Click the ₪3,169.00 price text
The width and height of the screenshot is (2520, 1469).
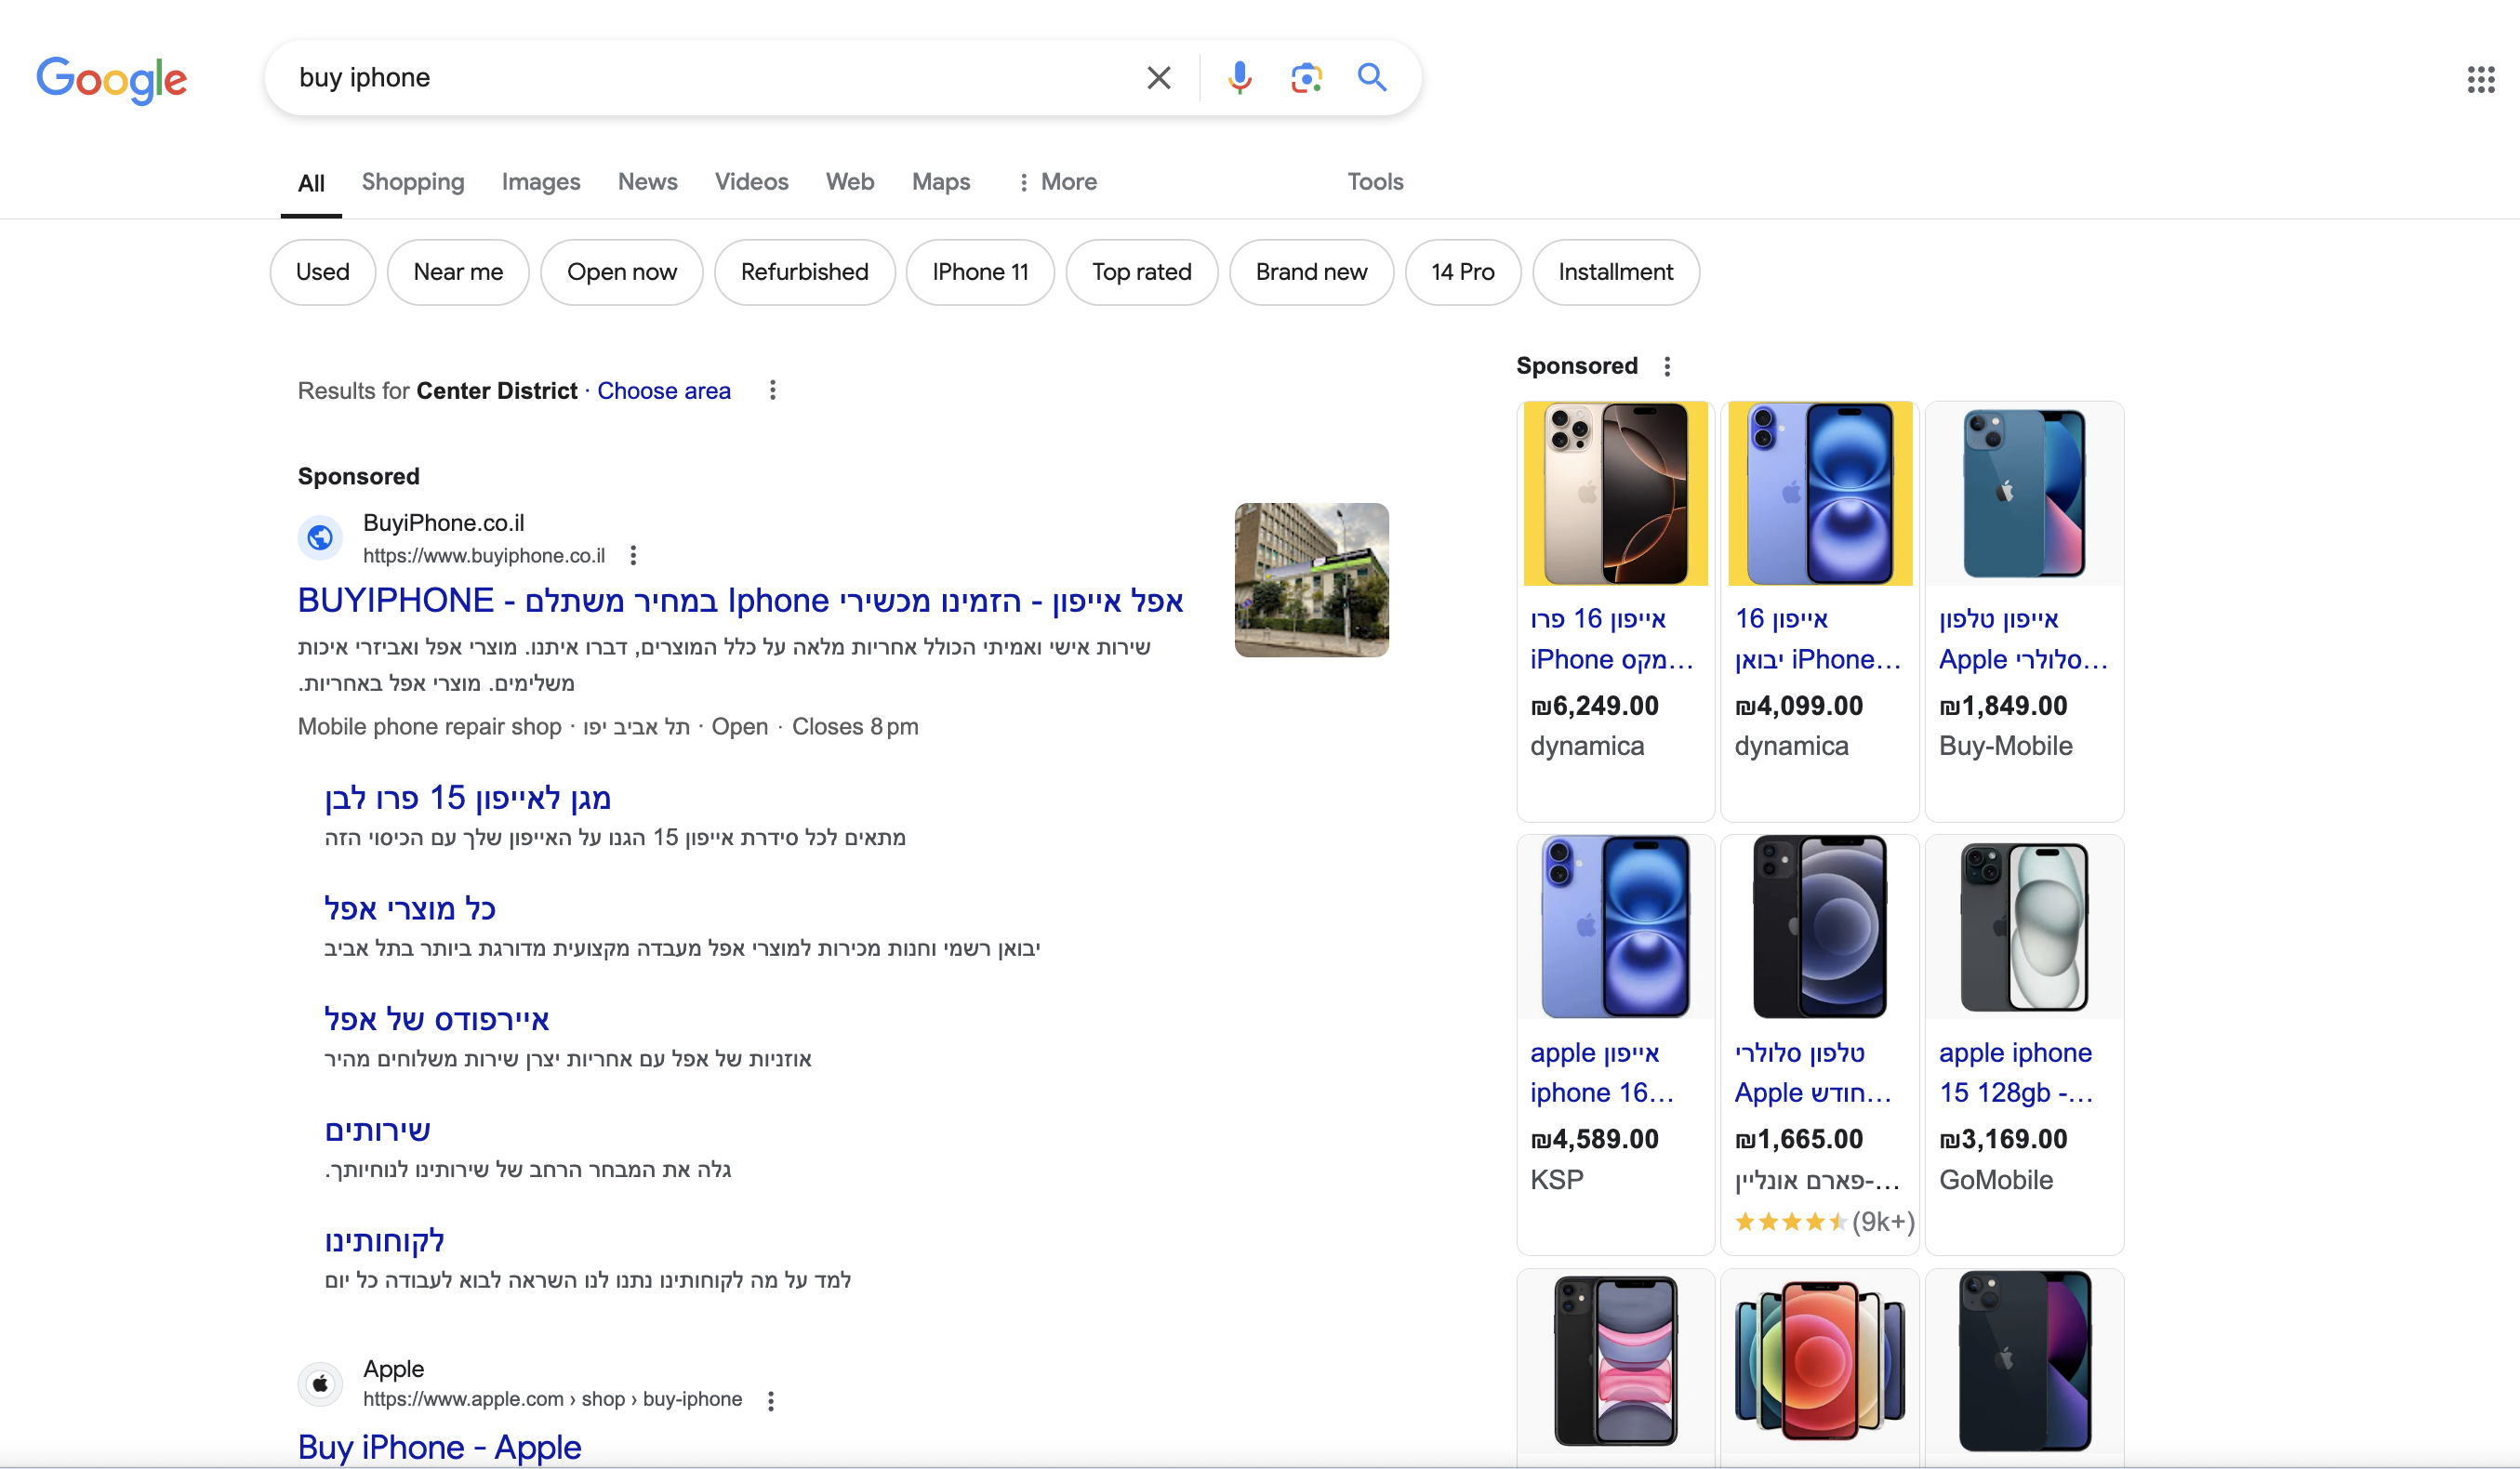(x=2003, y=1139)
